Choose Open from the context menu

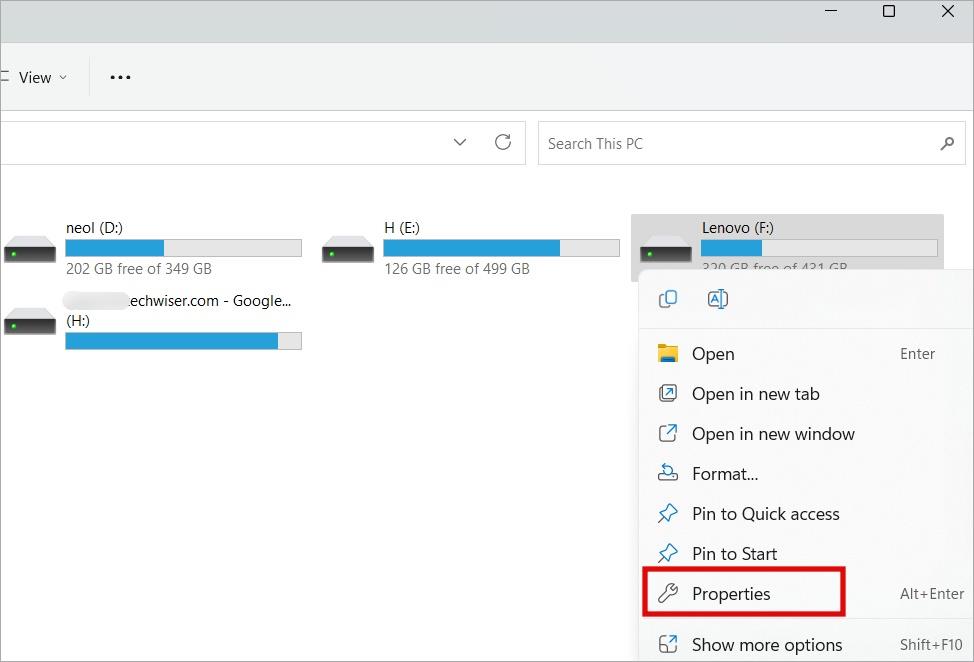coord(804,354)
